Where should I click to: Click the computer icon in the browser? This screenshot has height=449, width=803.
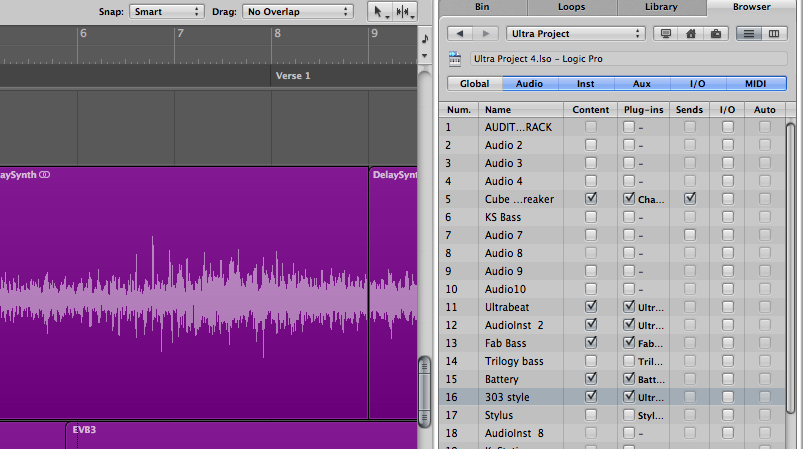[x=666, y=34]
